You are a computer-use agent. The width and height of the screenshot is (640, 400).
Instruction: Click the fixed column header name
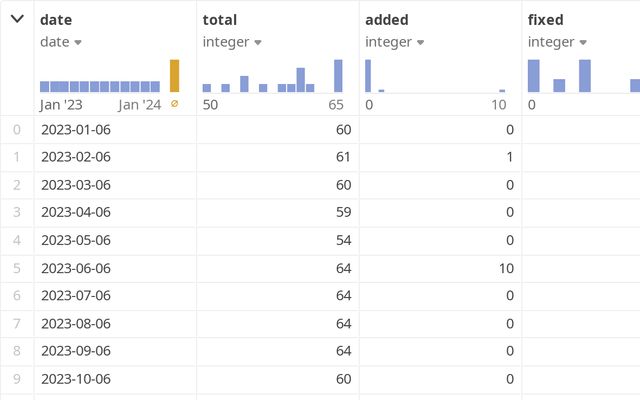tap(546, 19)
